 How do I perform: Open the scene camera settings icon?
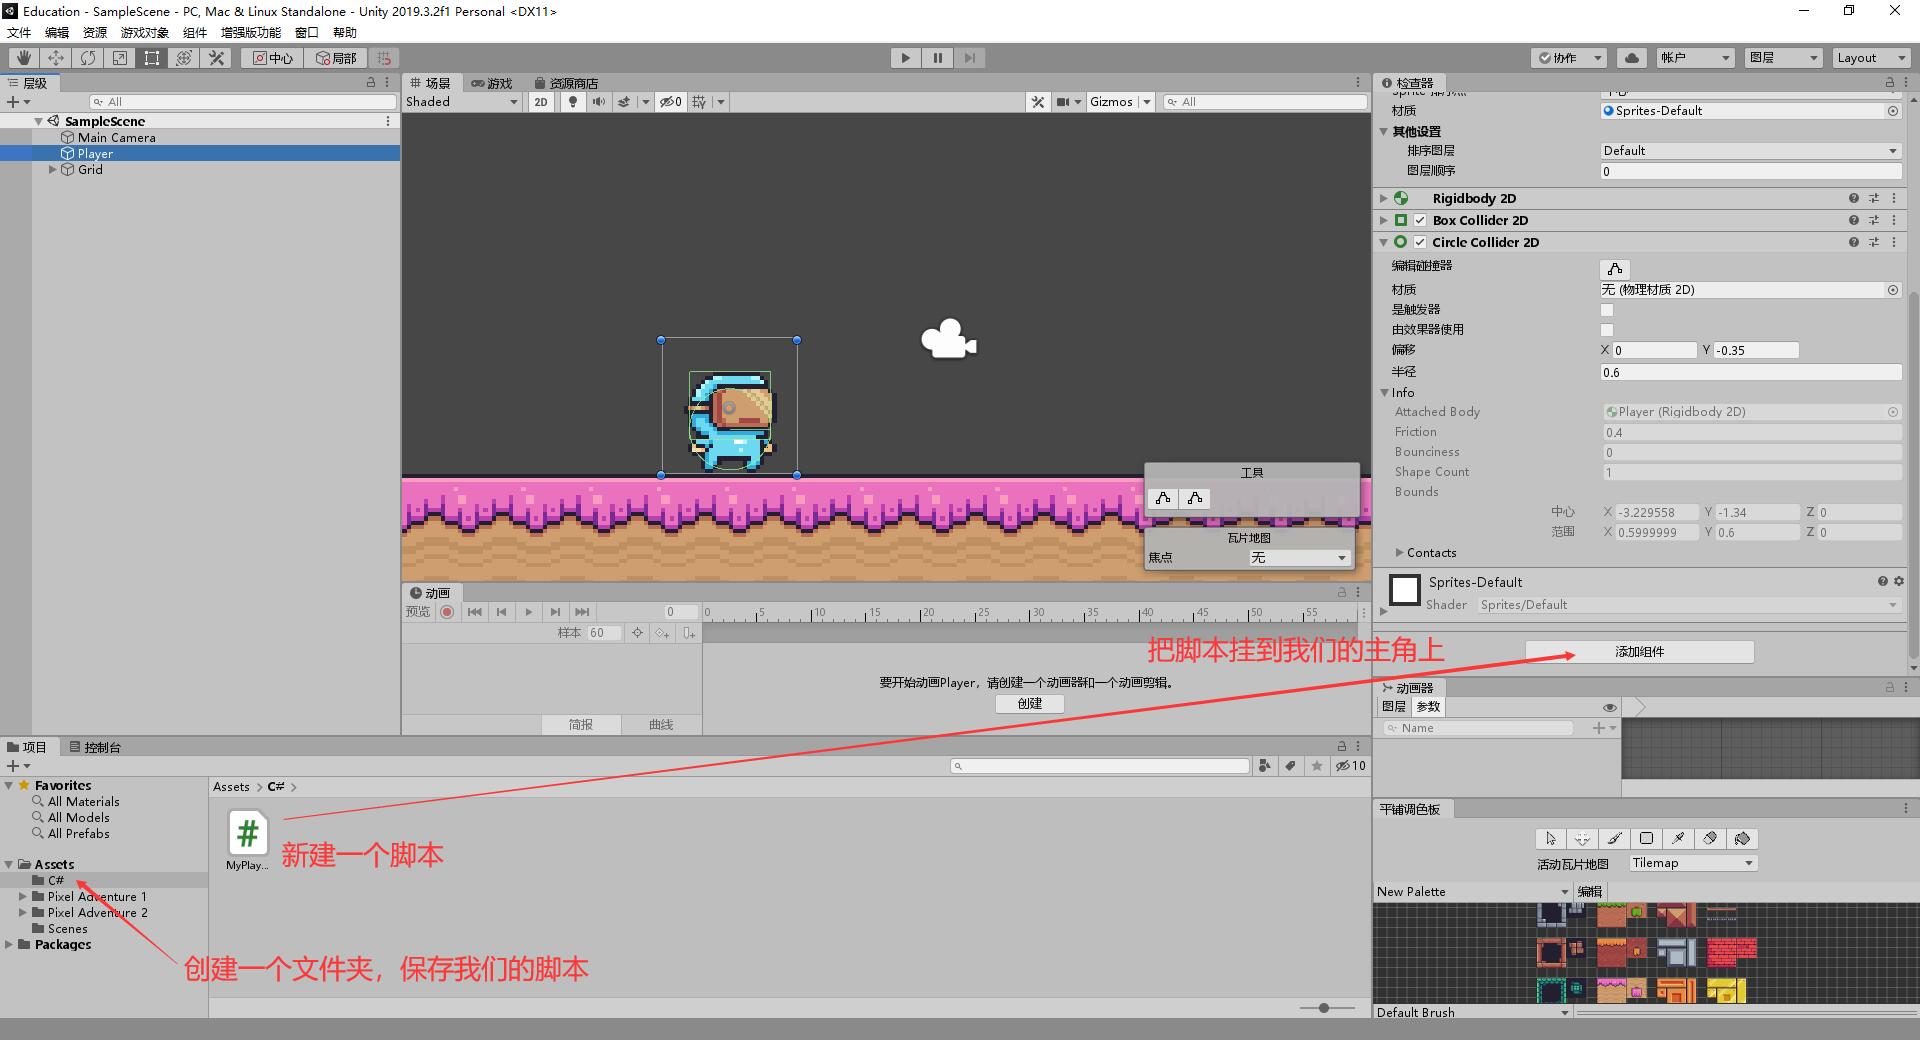1063,102
